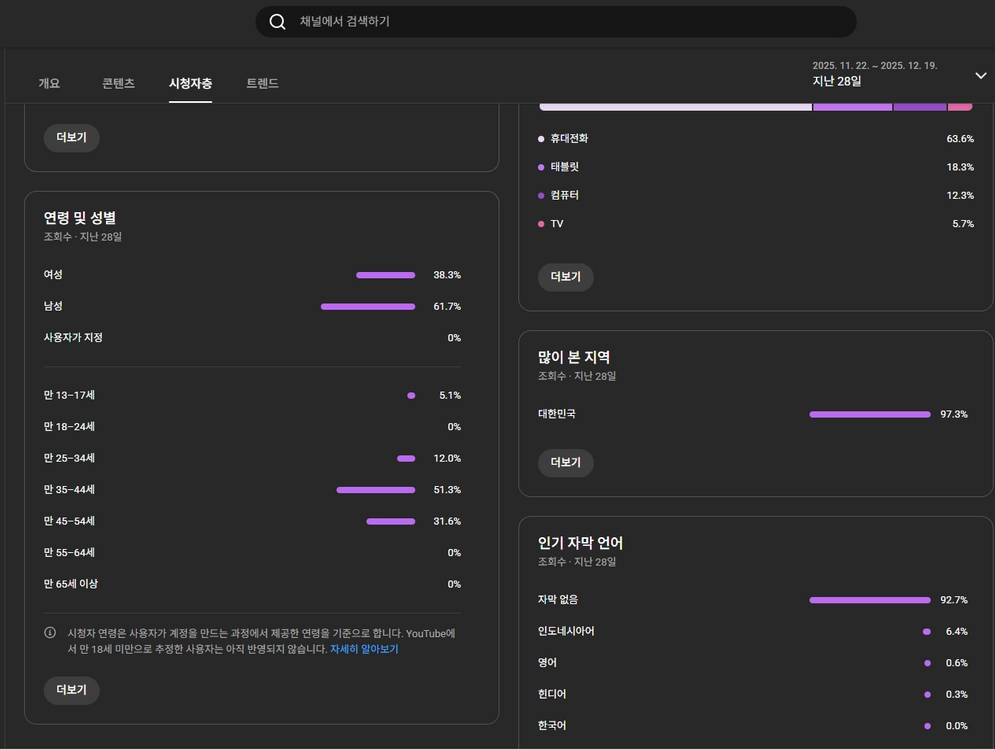Click the 만 55–64세 row label
Screen dimensions: 995x750
coord(69,553)
